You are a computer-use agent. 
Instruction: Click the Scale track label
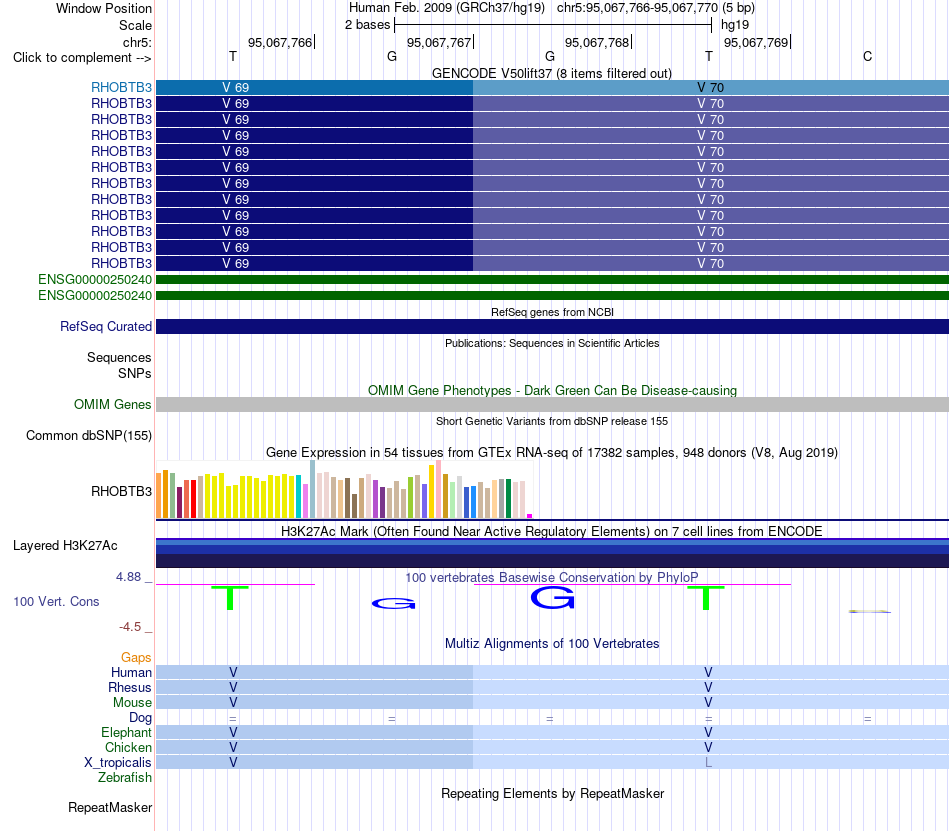(x=135, y=25)
